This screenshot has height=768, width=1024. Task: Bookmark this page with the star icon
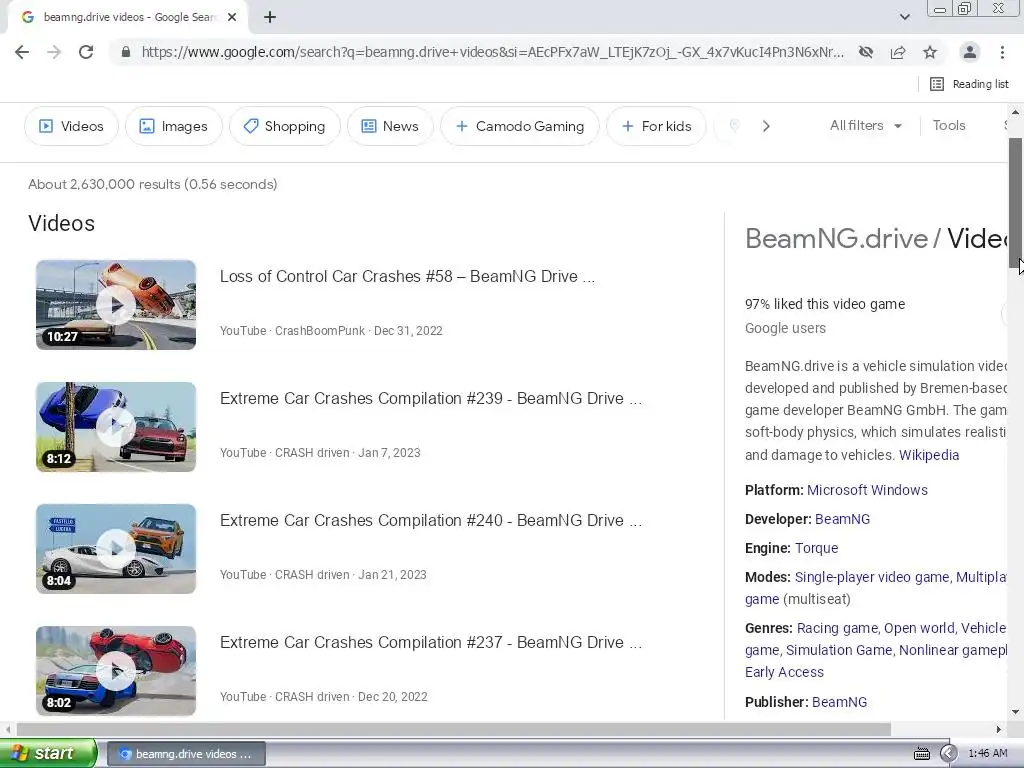930,52
